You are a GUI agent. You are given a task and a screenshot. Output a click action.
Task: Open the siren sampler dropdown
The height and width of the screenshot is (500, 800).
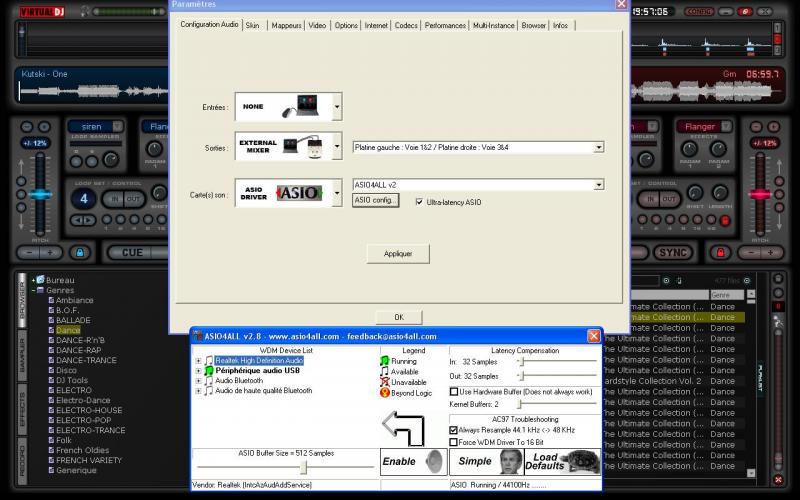click(x=117, y=126)
